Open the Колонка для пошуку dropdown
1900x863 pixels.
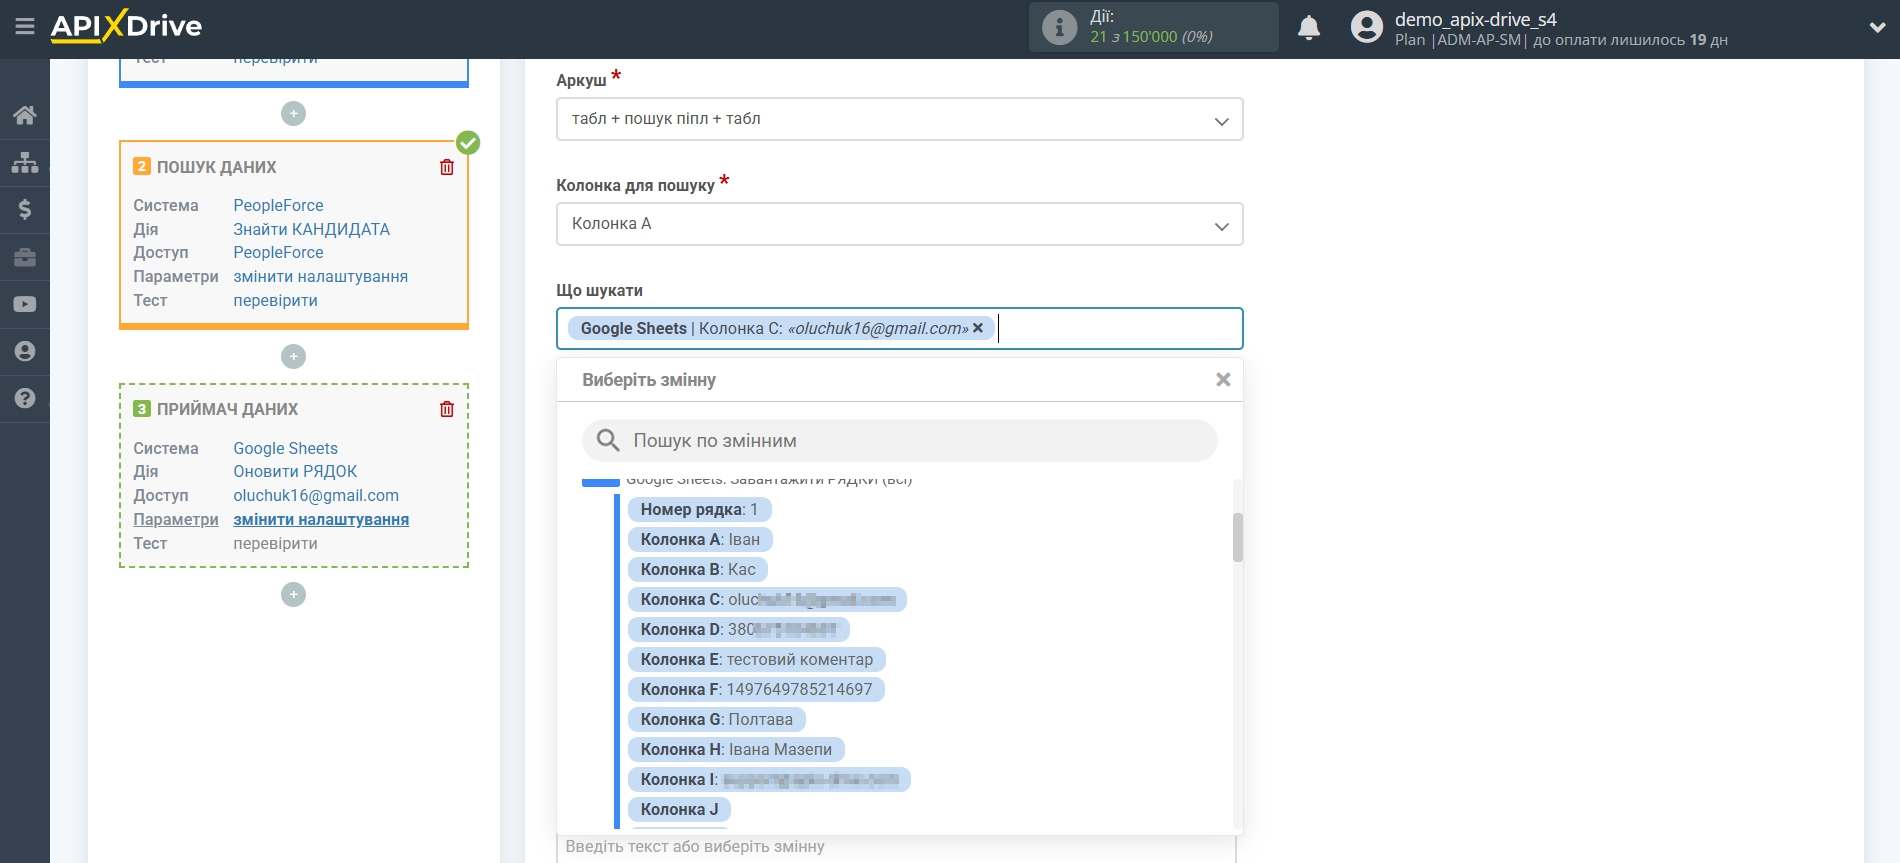pyautogui.click(x=899, y=224)
